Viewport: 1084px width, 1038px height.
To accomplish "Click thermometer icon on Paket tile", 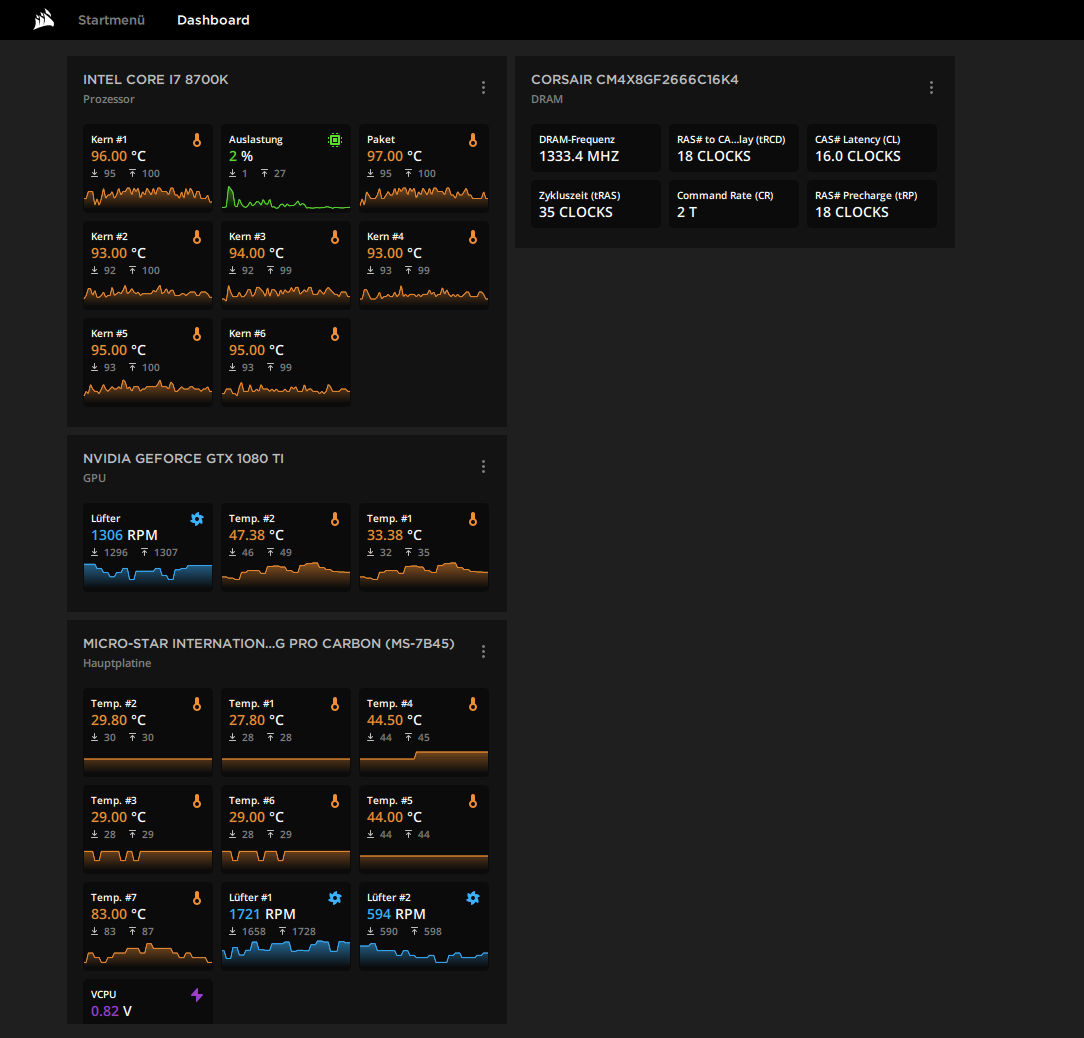I will (473, 140).
